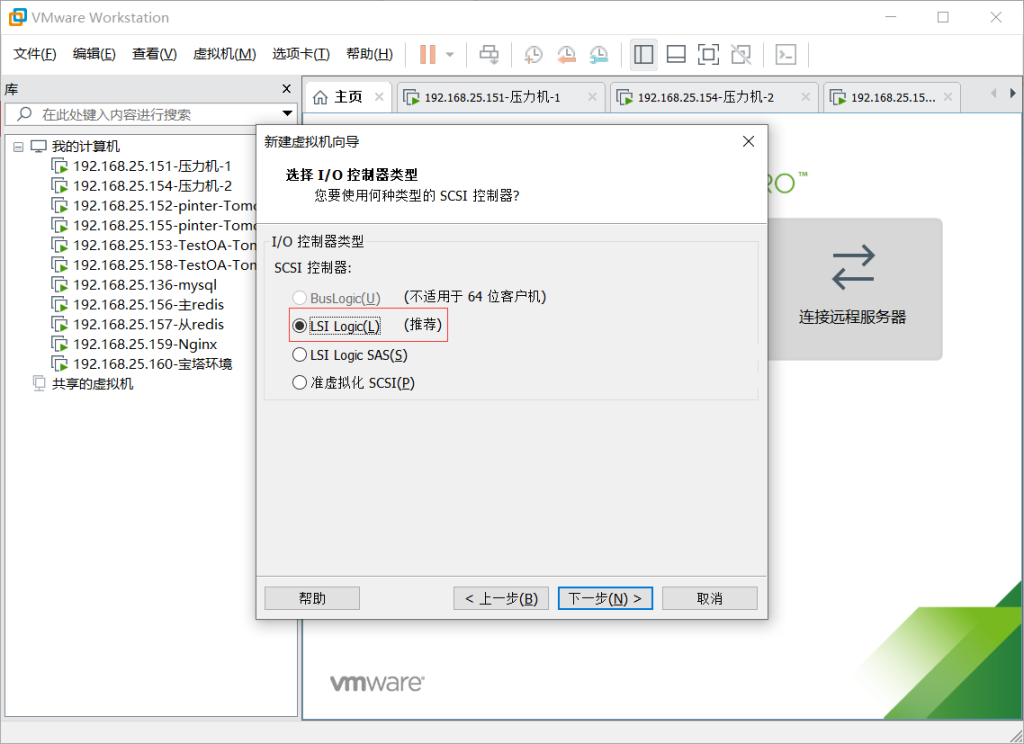
Task: Click the Unity mode toolbar icon
Action: (x=741, y=54)
